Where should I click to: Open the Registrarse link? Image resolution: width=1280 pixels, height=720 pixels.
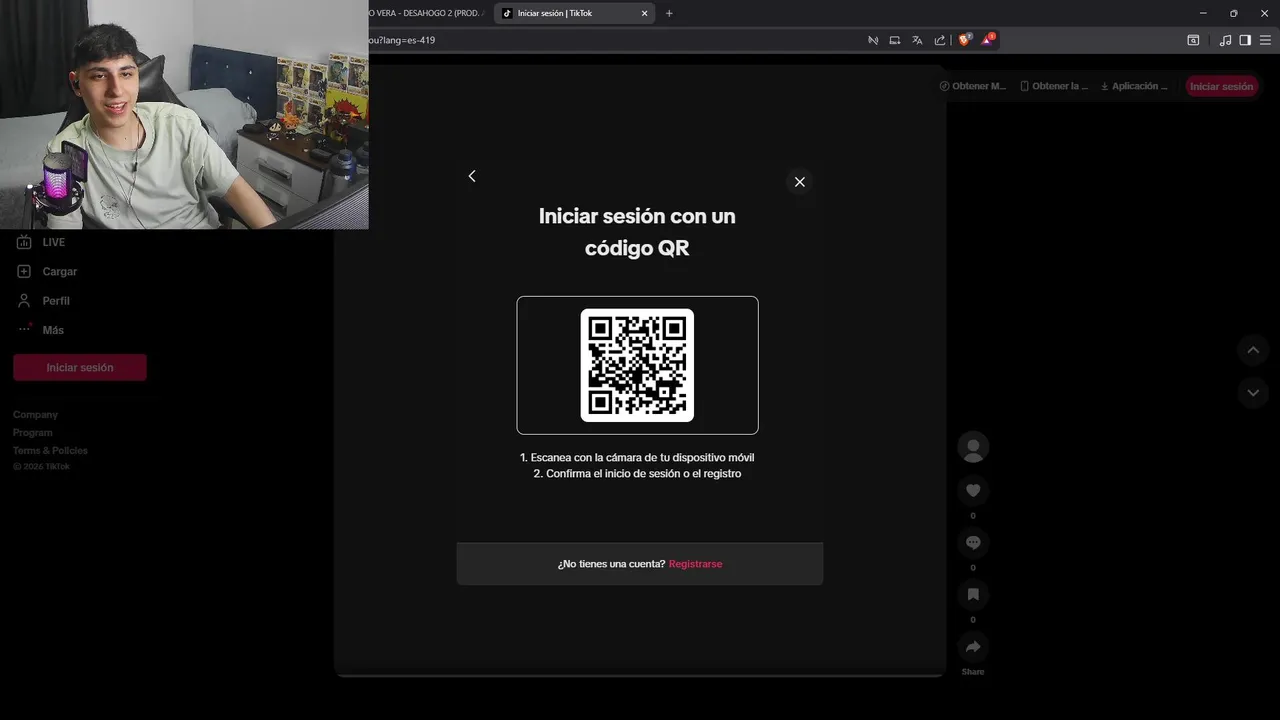click(695, 564)
